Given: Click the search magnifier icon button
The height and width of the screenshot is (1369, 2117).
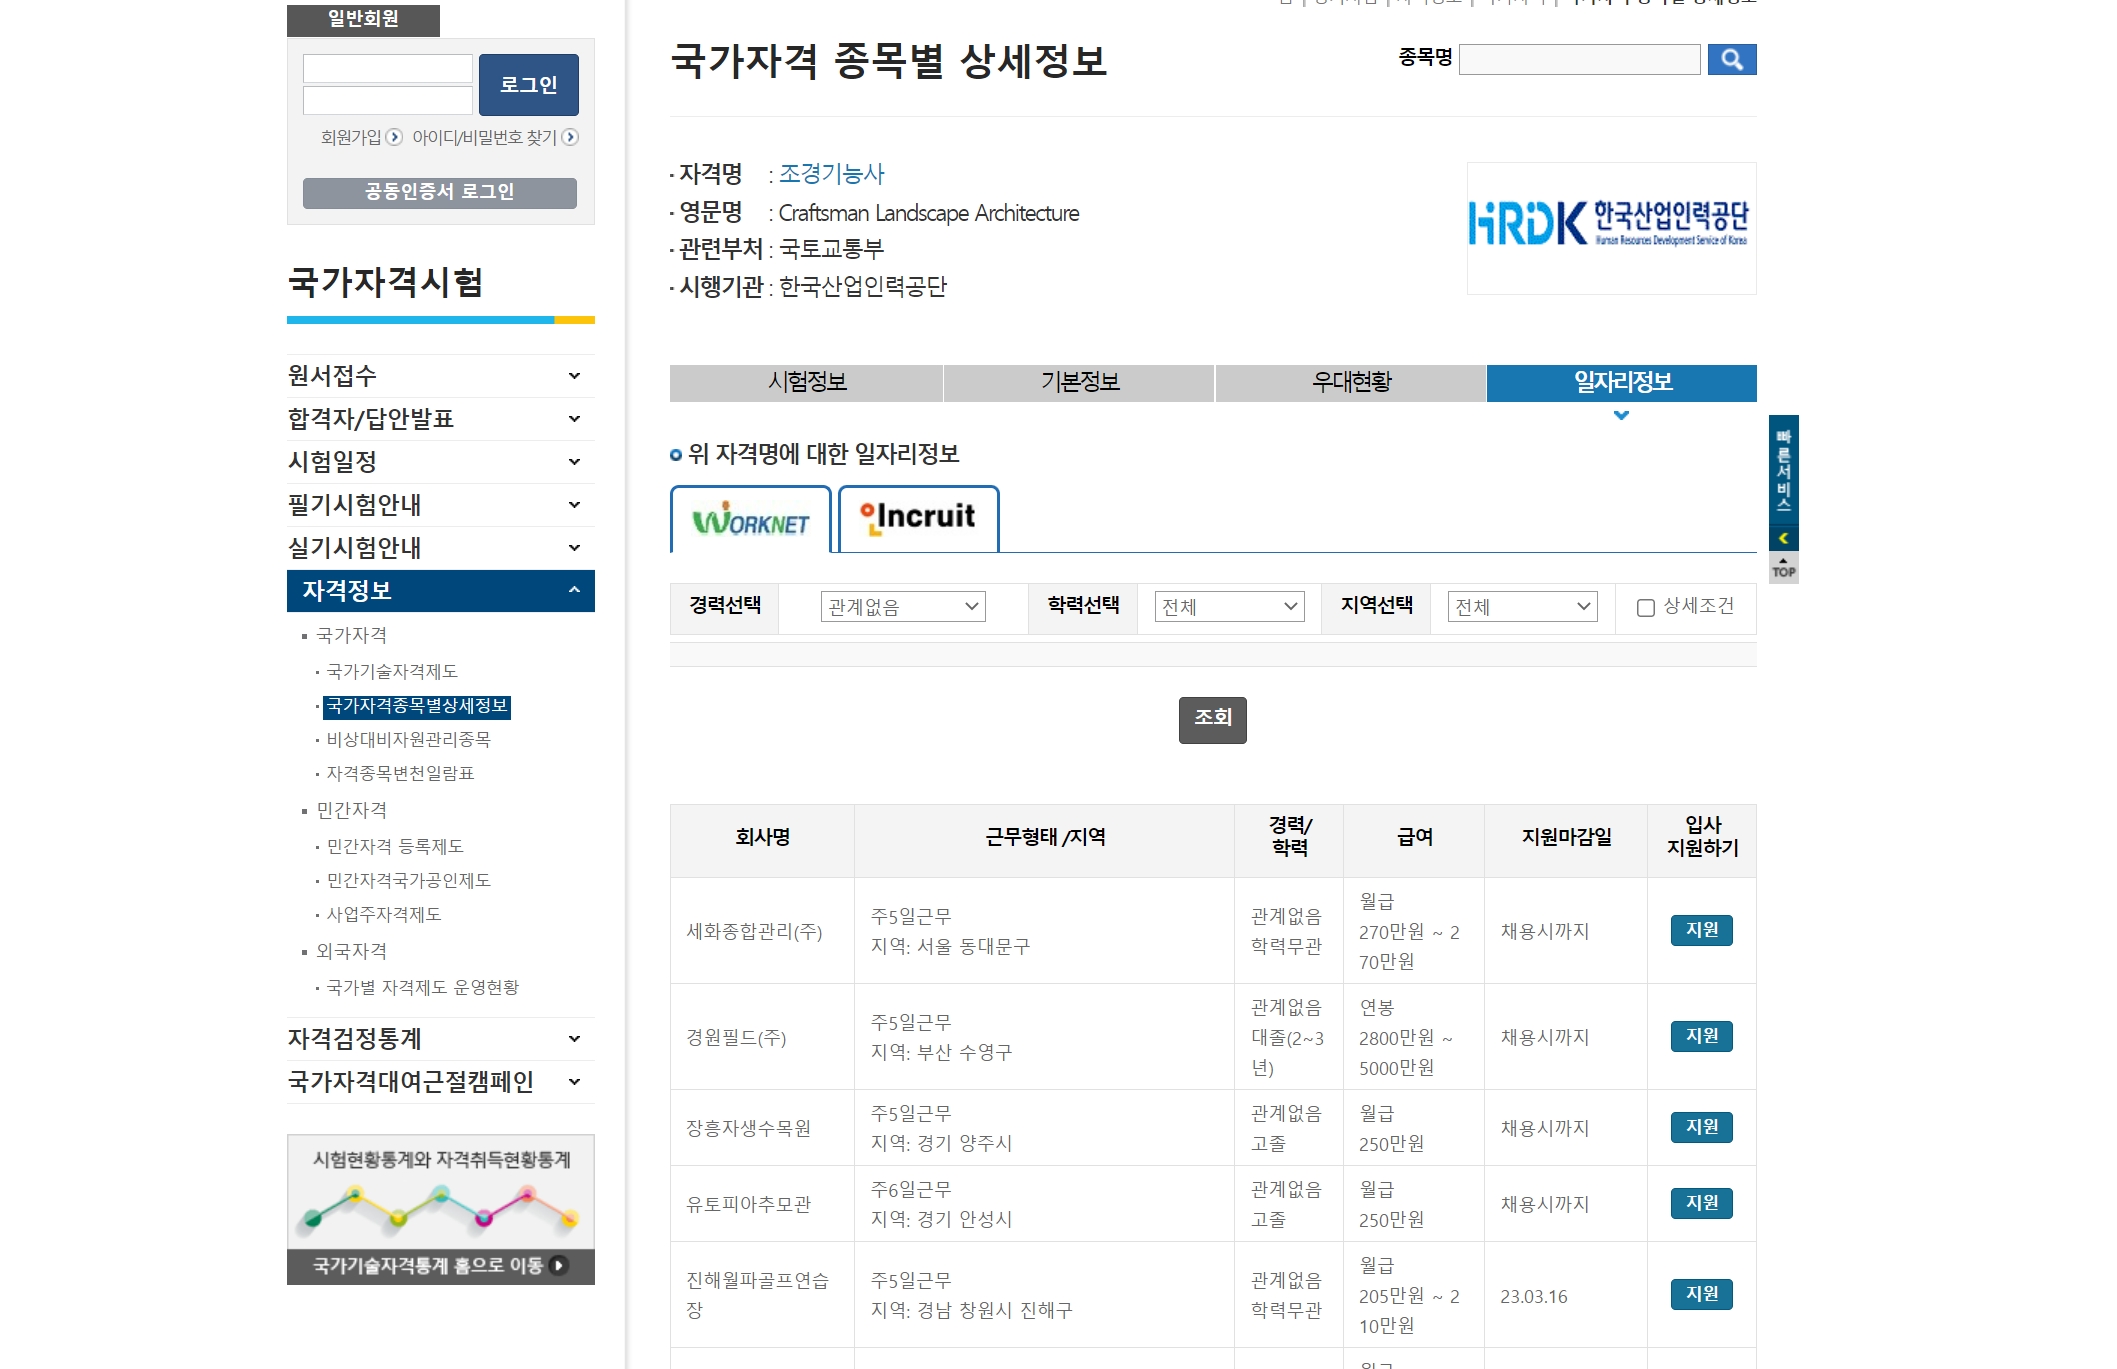Looking at the screenshot, I should point(1731,60).
